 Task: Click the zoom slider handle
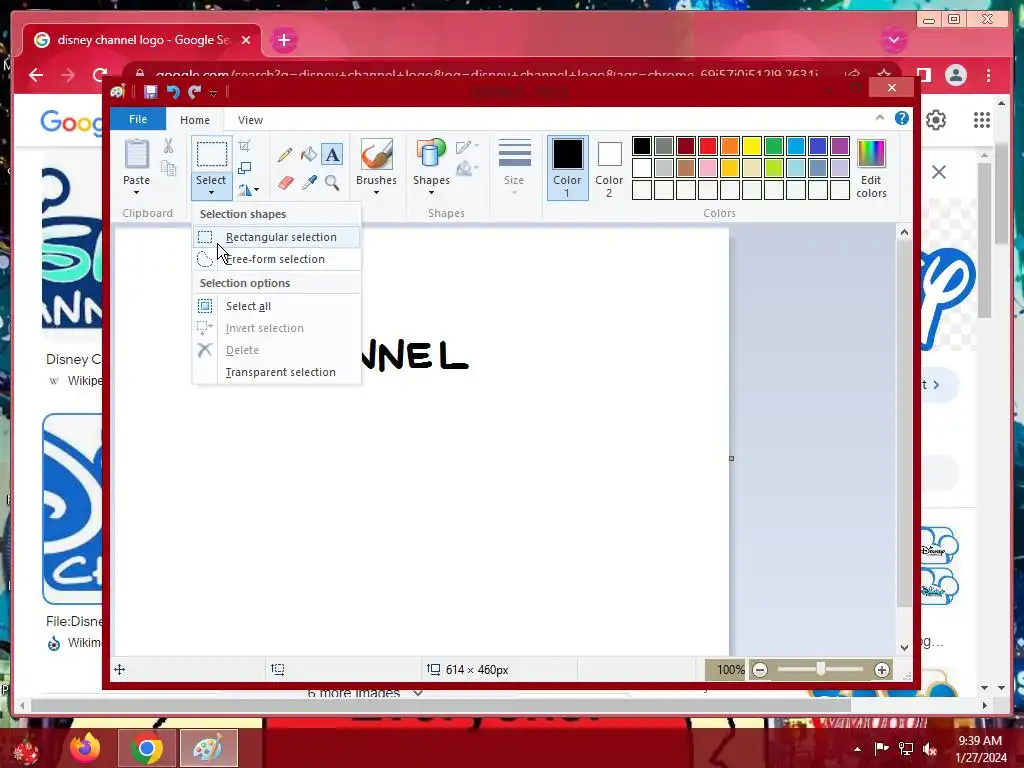pyautogui.click(x=821, y=669)
